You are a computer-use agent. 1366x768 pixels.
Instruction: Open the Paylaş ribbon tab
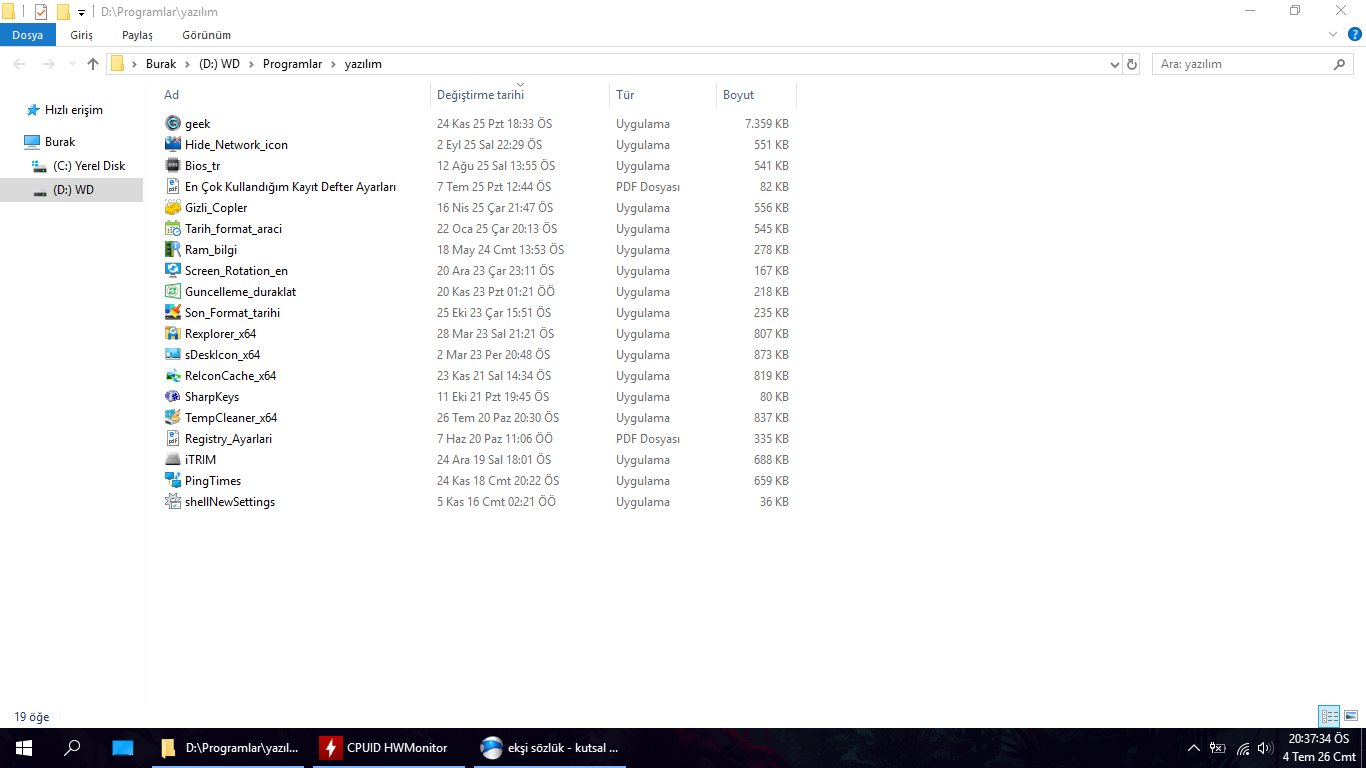pyautogui.click(x=137, y=35)
